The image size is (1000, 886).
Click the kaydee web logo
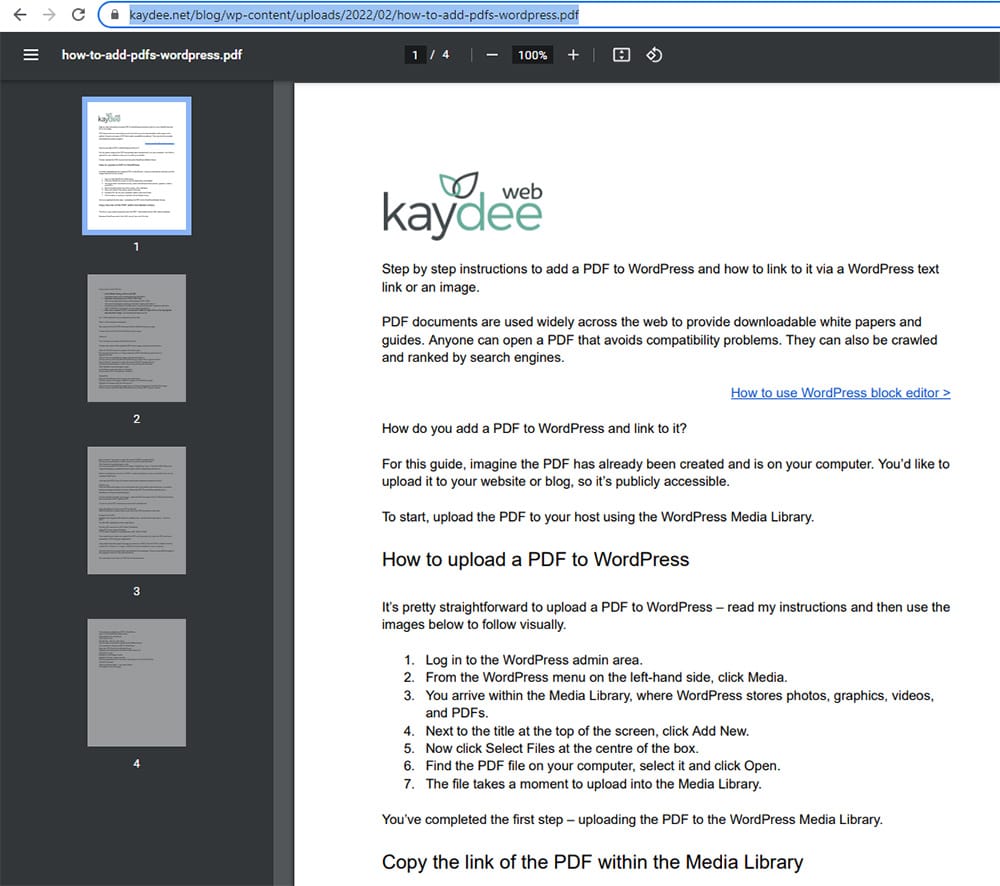tap(462, 205)
